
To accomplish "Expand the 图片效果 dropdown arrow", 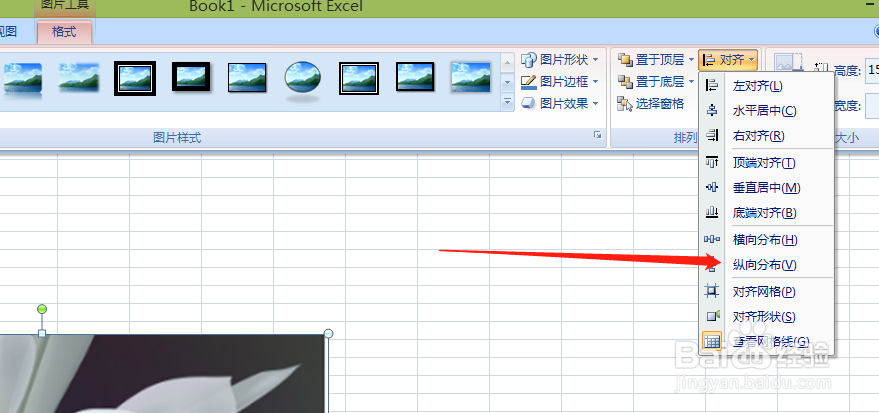I will click(x=595, y=104).
